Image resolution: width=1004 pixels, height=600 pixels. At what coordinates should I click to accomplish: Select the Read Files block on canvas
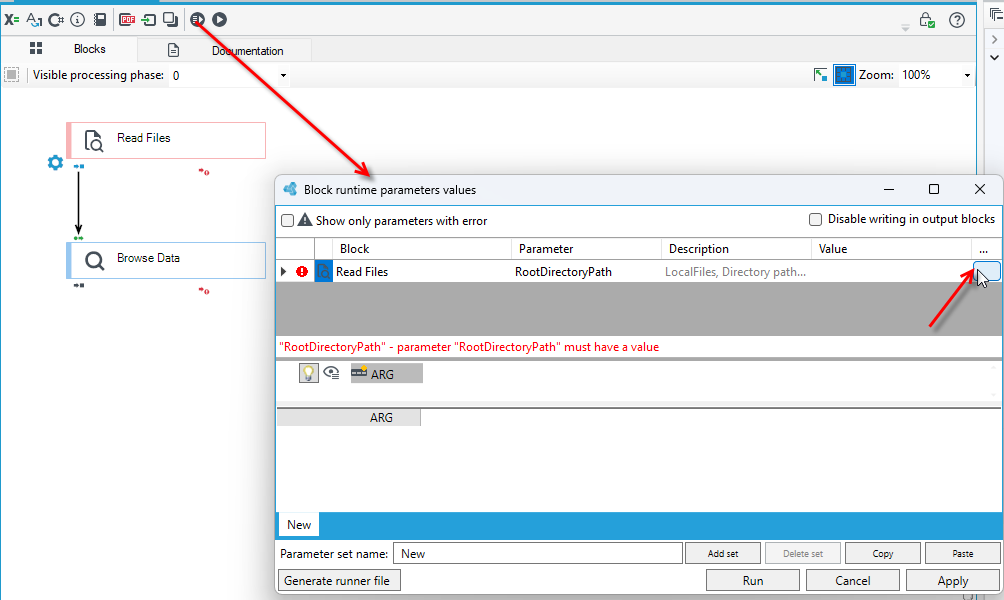[166, 140]
